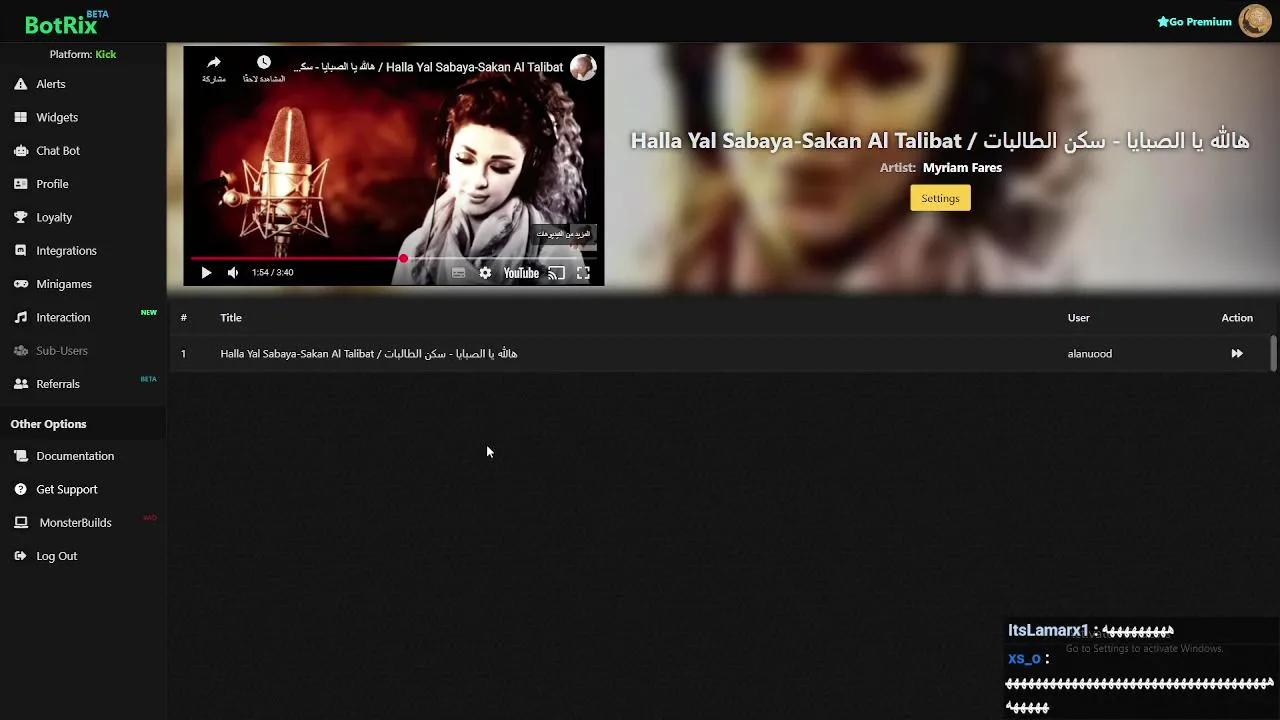This screenshot has height=720, width=1280.
Task: Click the xs_o chat username
Action: 1024,659
